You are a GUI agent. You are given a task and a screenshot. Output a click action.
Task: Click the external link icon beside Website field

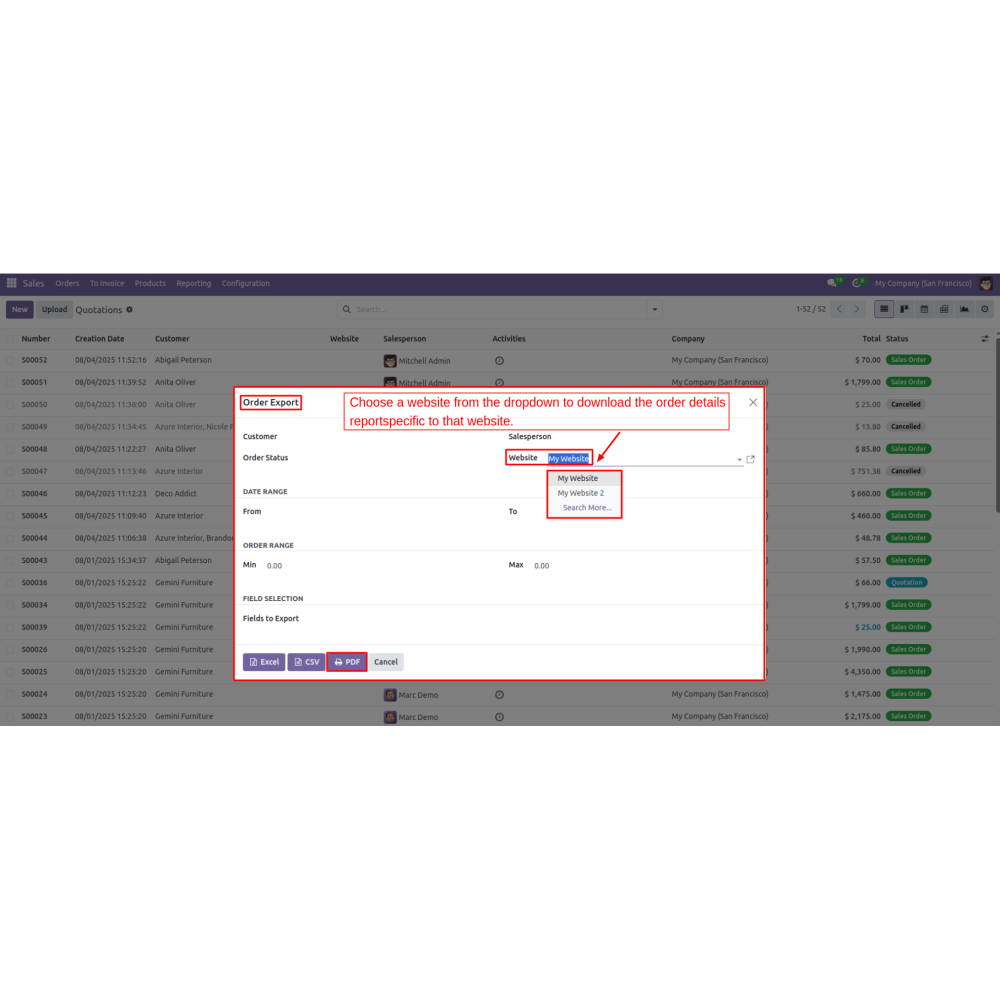[751, 459]
